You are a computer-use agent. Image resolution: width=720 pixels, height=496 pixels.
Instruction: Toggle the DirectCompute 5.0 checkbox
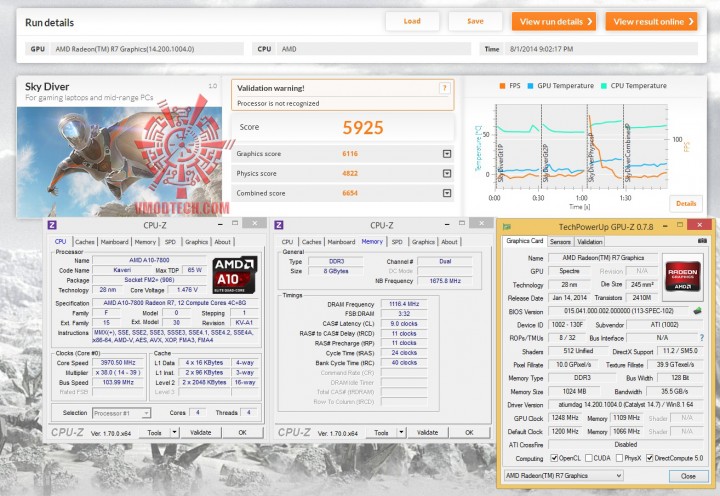point(650,458)
